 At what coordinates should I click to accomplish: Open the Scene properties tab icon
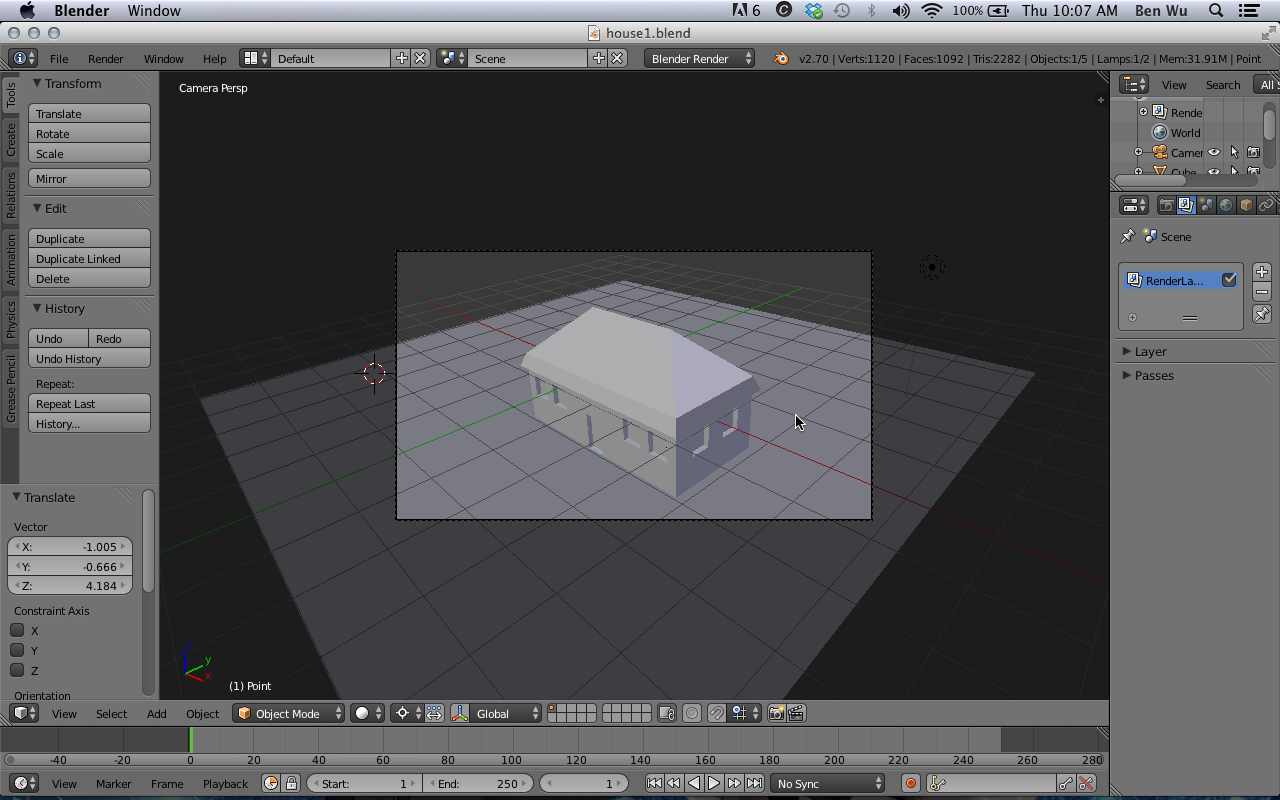1206,205
